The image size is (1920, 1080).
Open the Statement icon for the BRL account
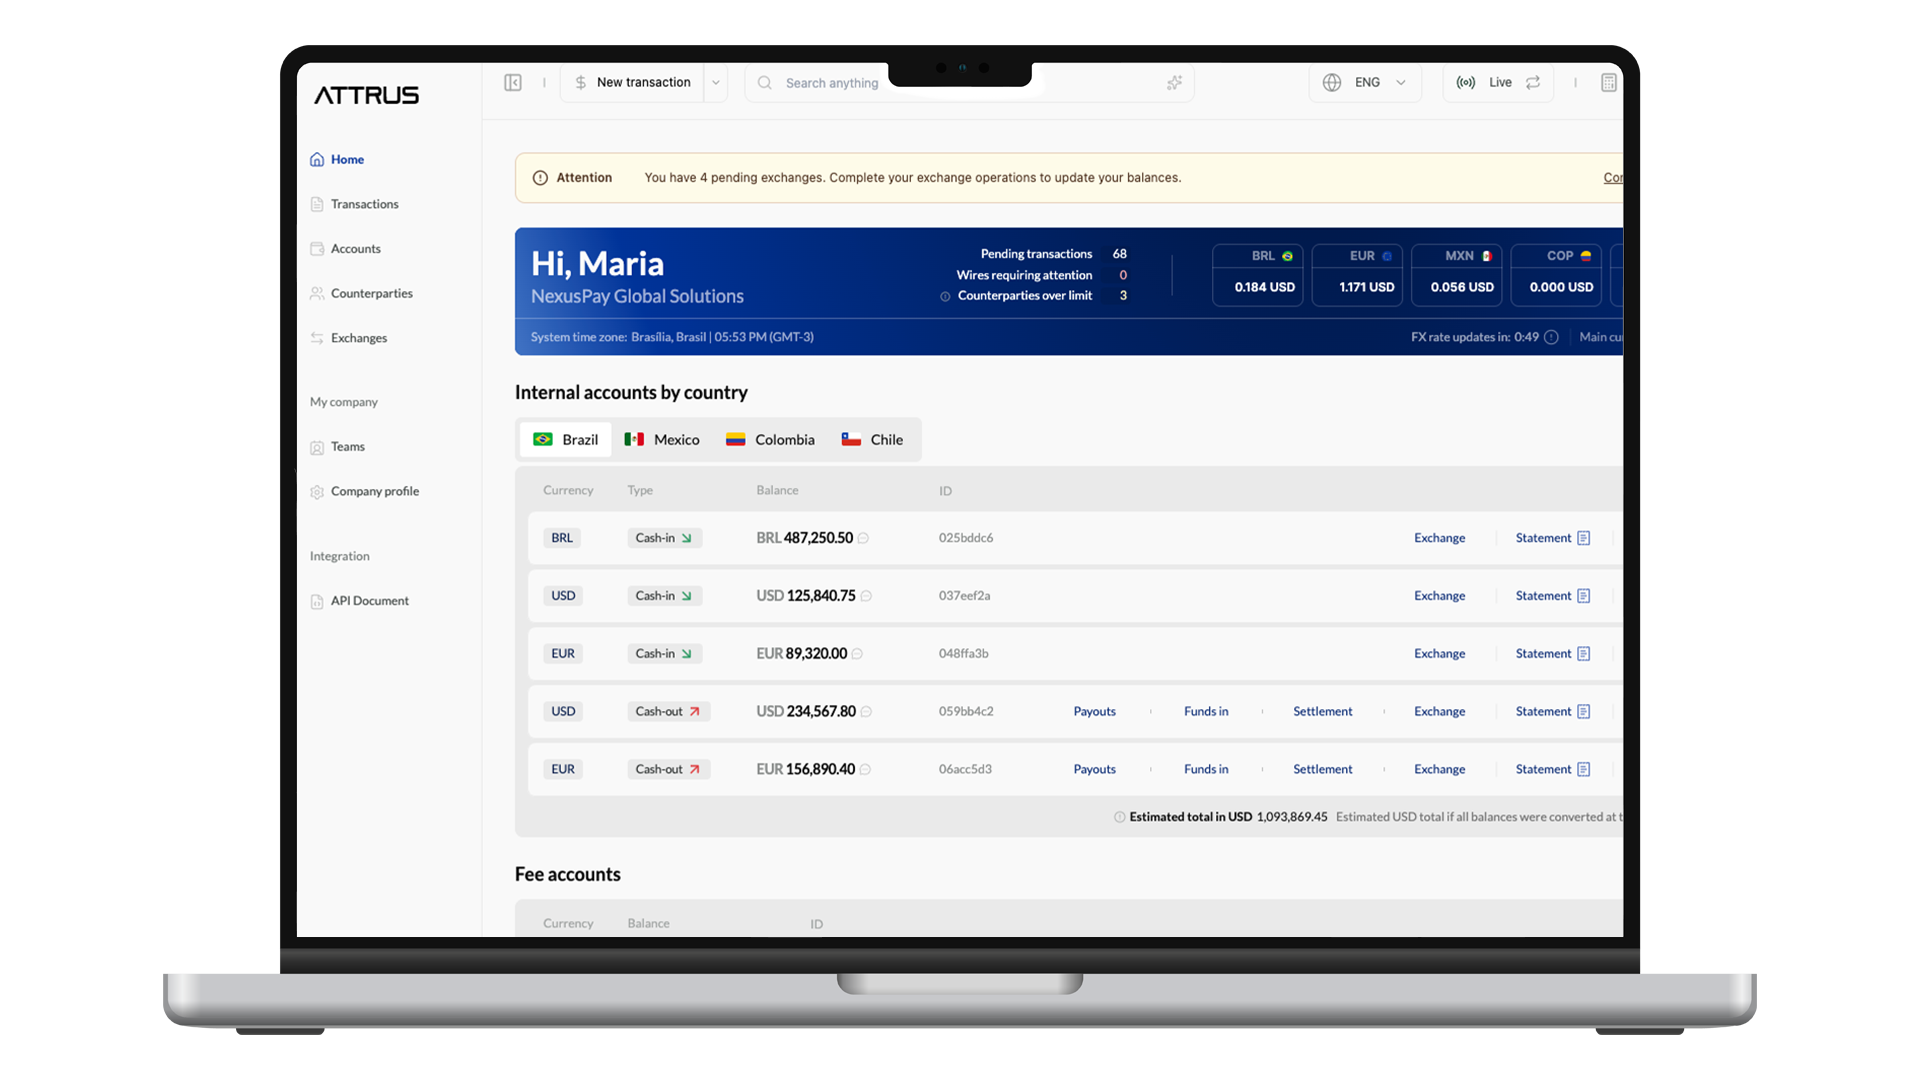[x=1584, y=539]
